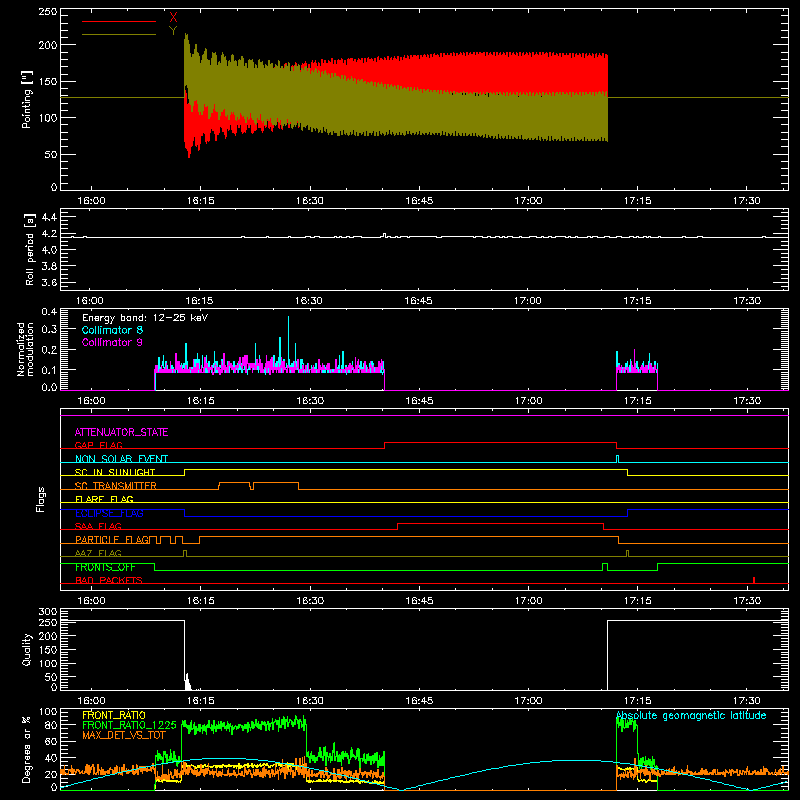The width and height of the screenshot is (800, 800).
Task: Click the Normalized modulation axis title
Action: pyautogui.click(x=26, y=349)
